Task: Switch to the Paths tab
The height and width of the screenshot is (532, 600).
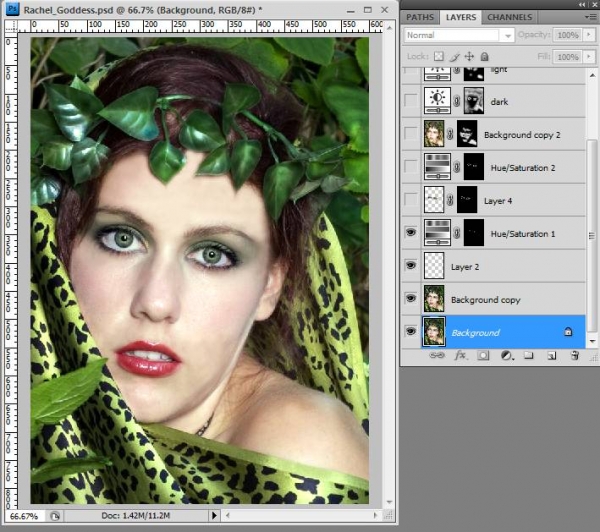Action: 420,17
